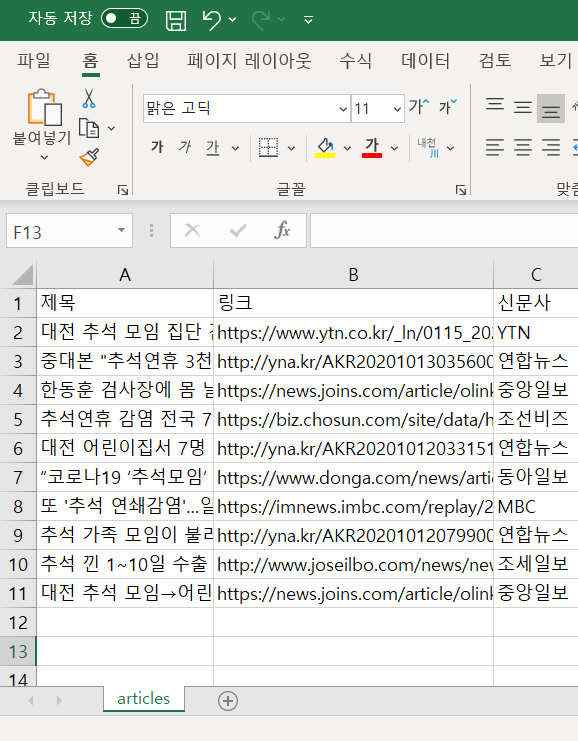This screenshot has height=741, width=578.
Task: Open the fill color dropdown arrow
Action: [x=347, y=148]
